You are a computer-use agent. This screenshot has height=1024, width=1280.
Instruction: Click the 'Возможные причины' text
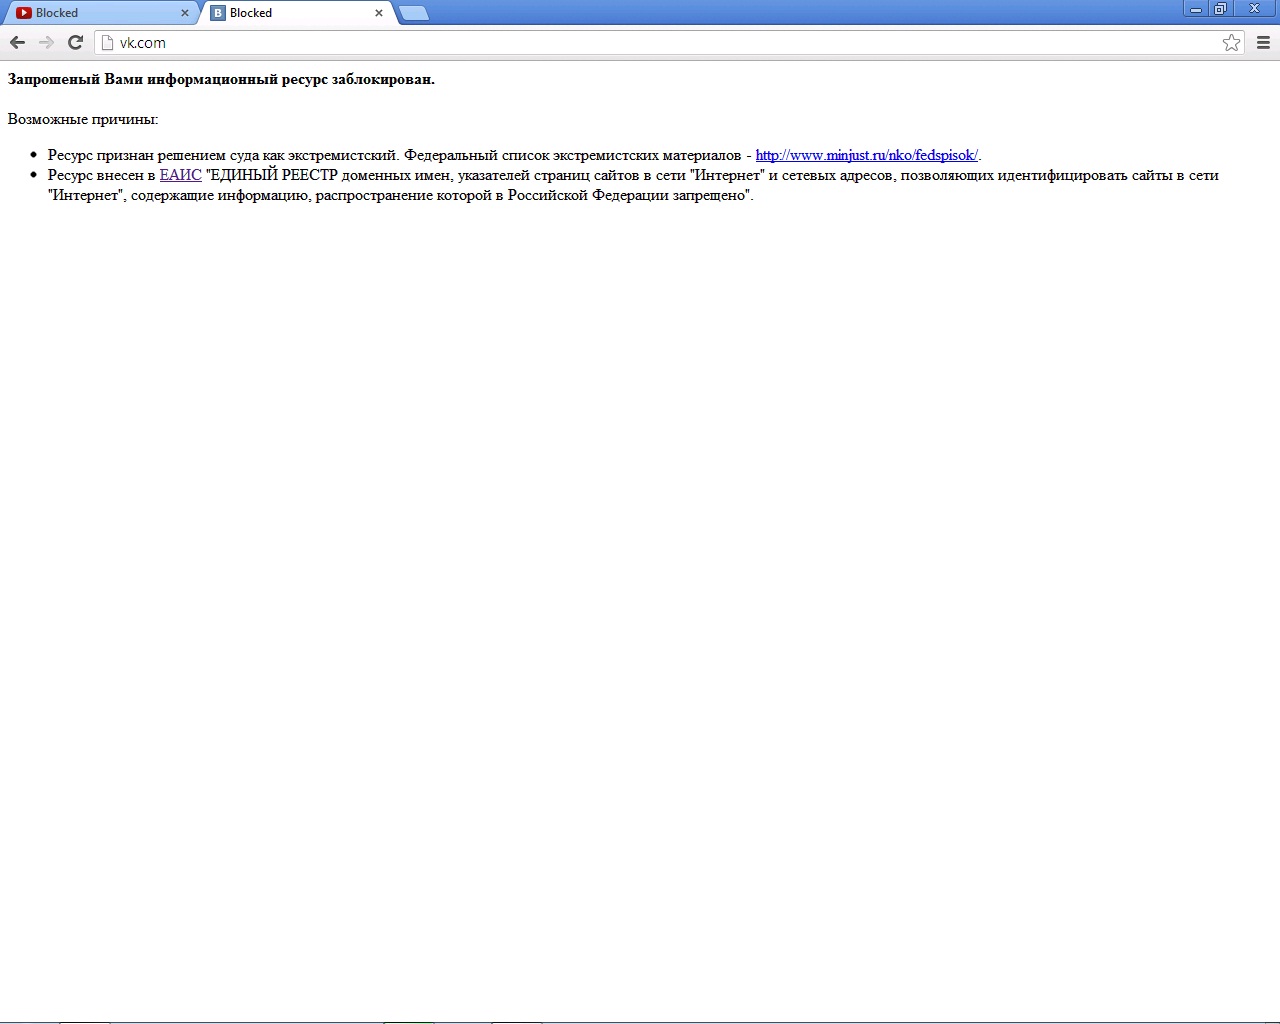coord(83,119)
